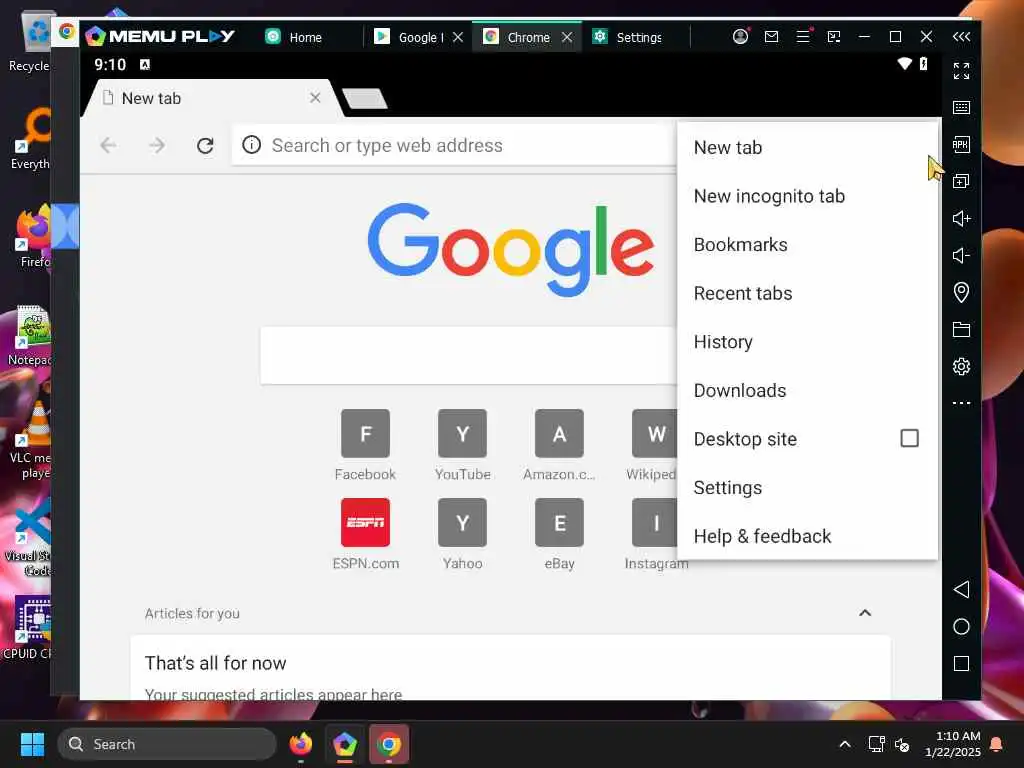Open the Yahoo shortcut tile
This screenshot has height=768, width=1024.
point(462,534)
